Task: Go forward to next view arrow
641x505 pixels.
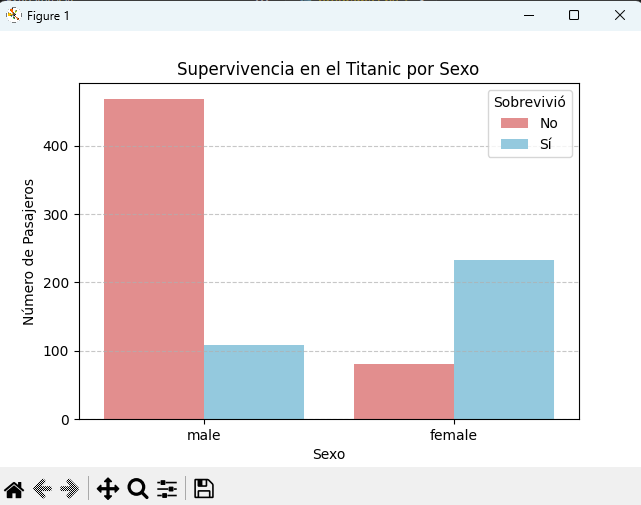Action: click(x=70, y=489)
